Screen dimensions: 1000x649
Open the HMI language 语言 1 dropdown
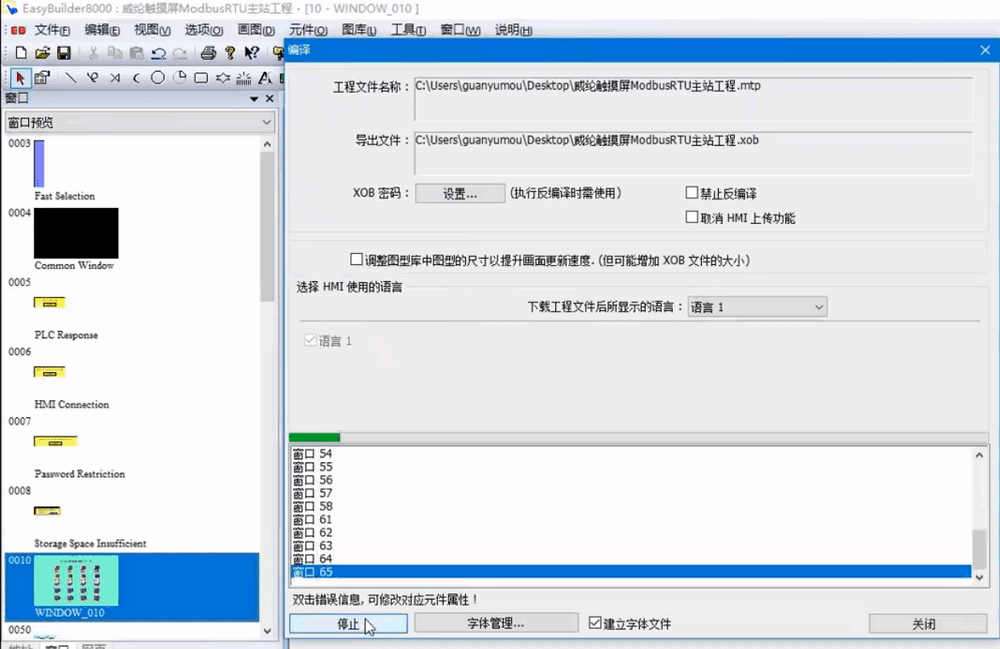(x=757, y=307)
